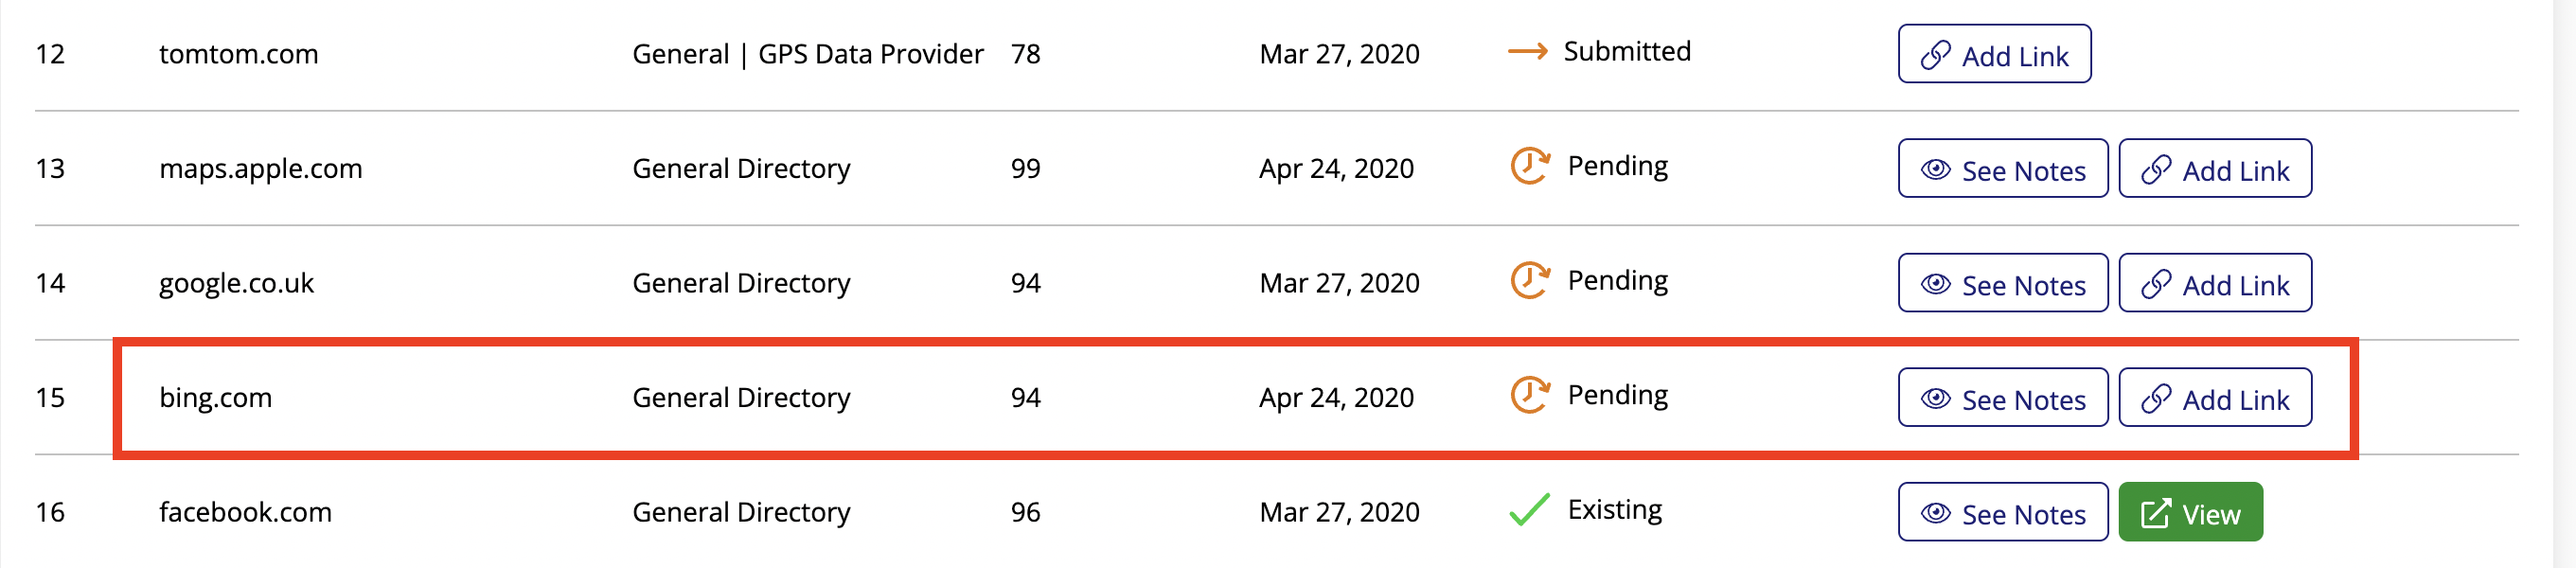Select the tomtom.com site name

239,54
